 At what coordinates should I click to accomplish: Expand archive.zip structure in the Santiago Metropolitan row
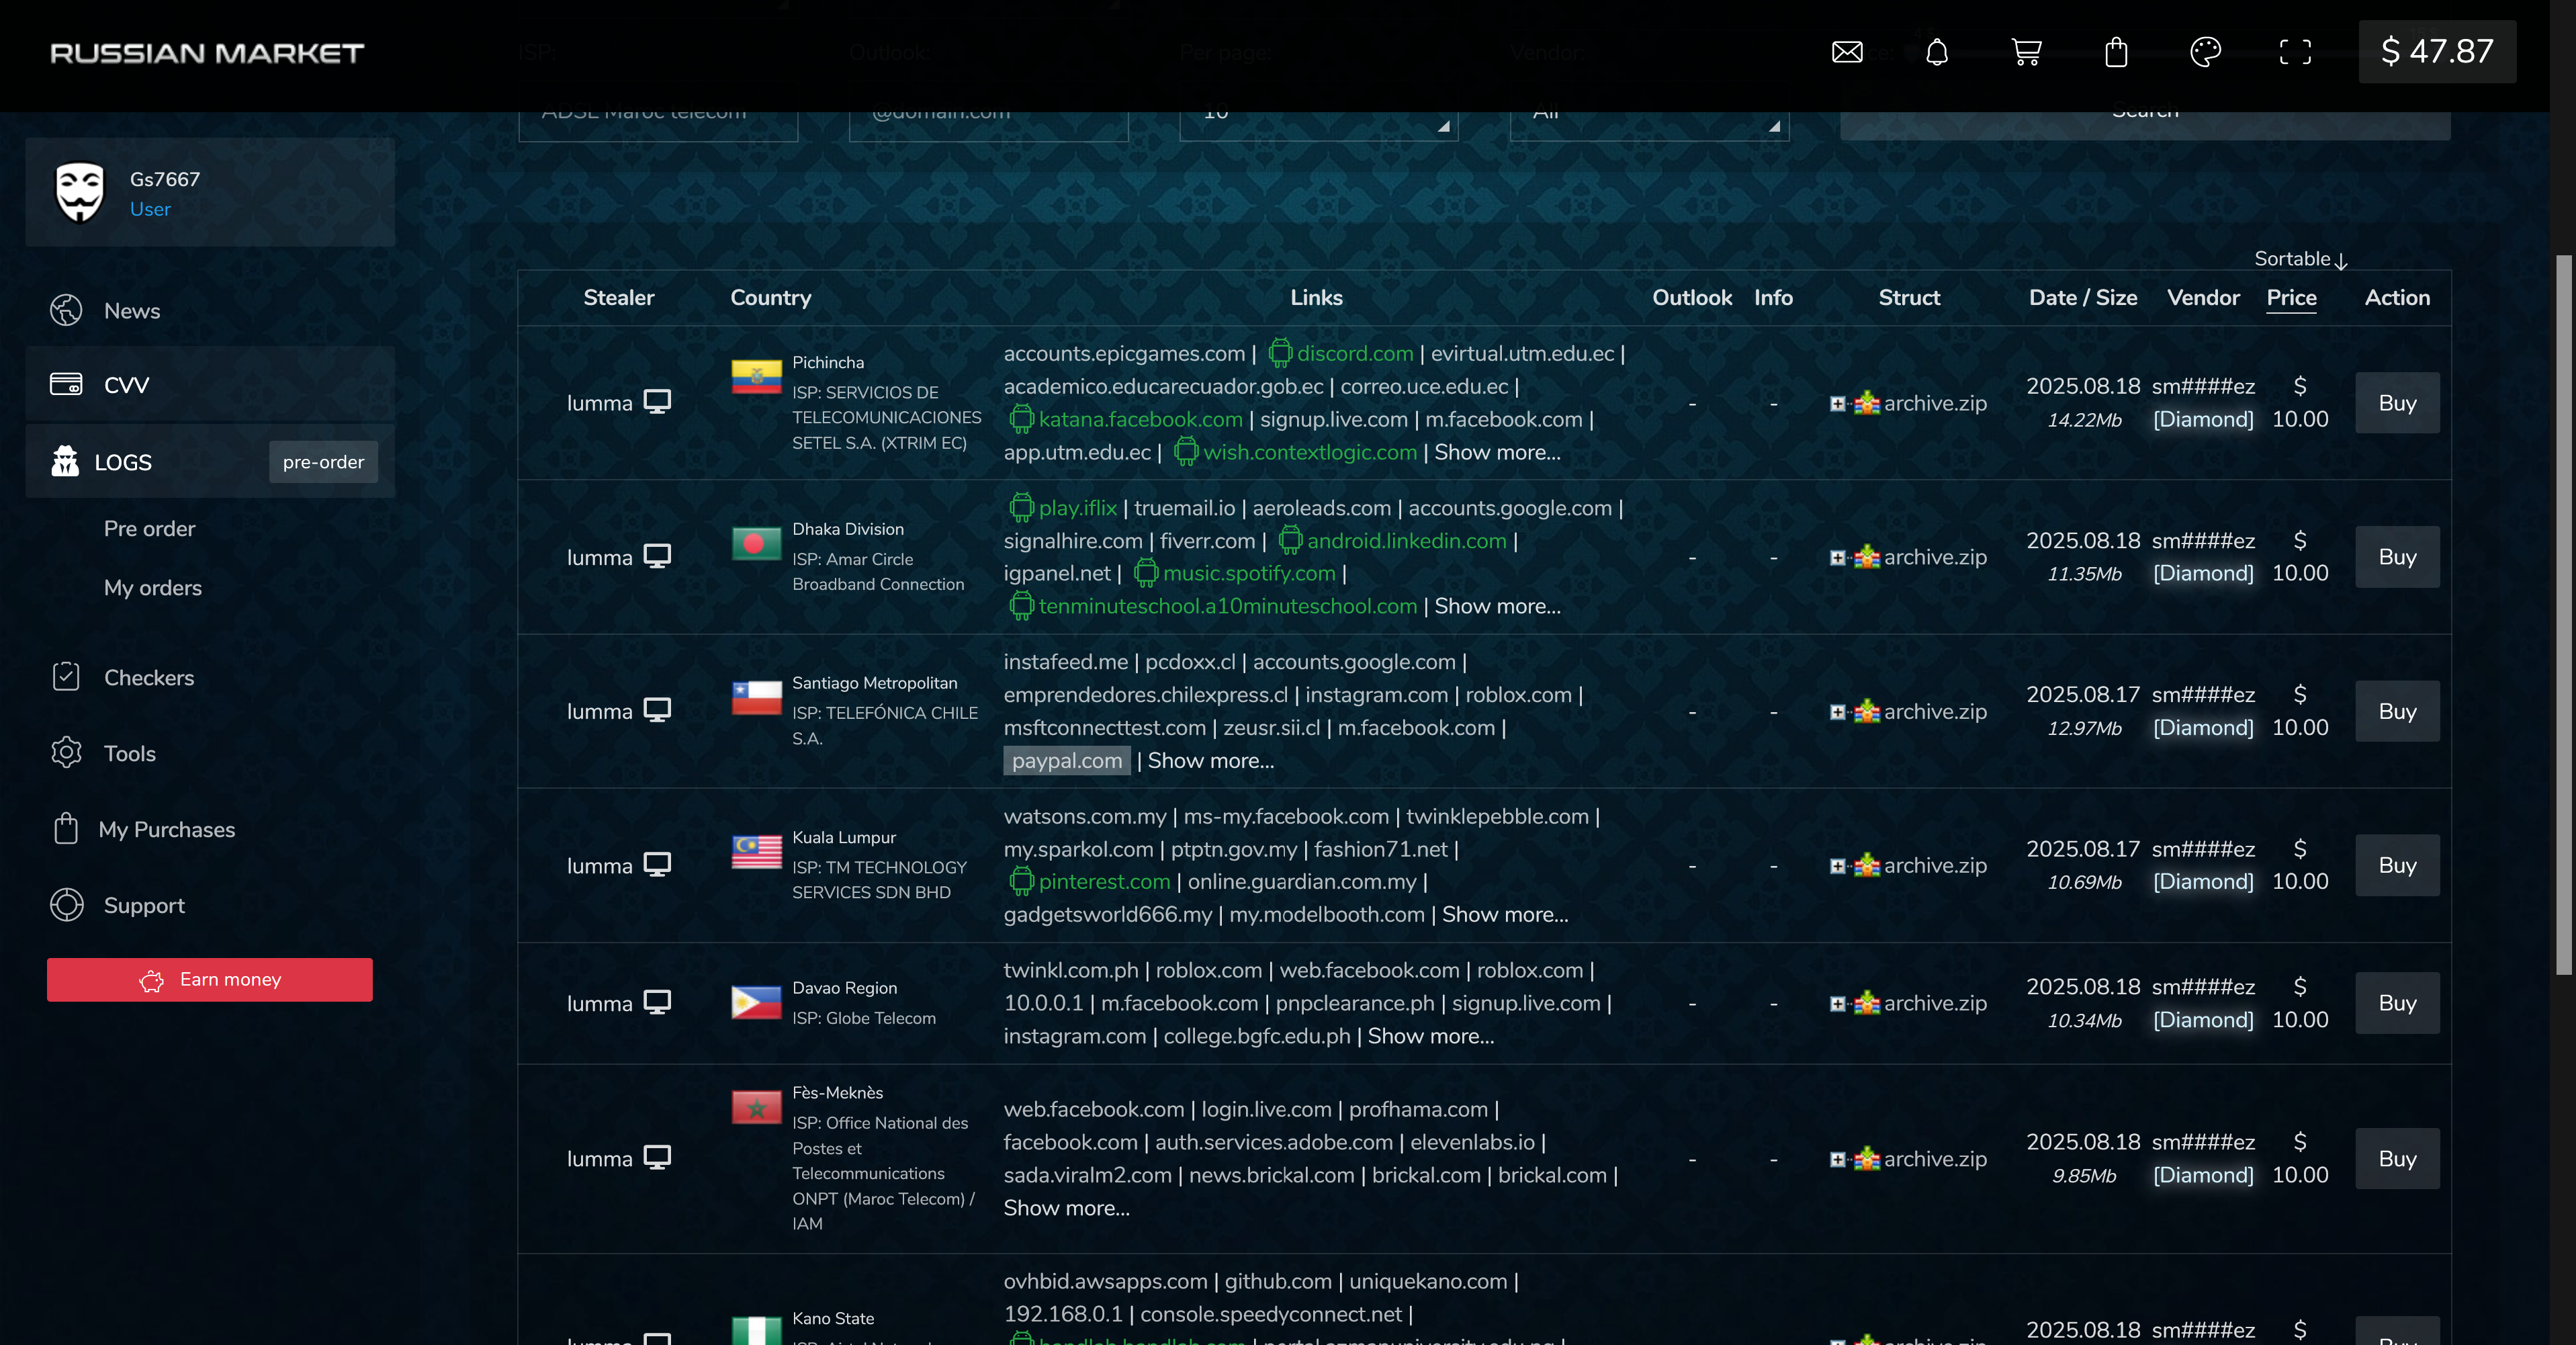(1837, 711)
